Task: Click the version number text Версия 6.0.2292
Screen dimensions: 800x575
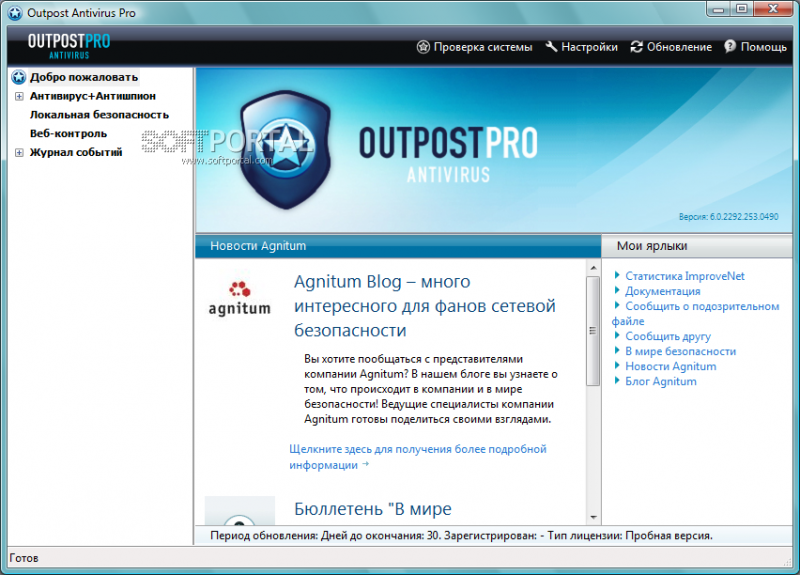Action: (728, 217)
